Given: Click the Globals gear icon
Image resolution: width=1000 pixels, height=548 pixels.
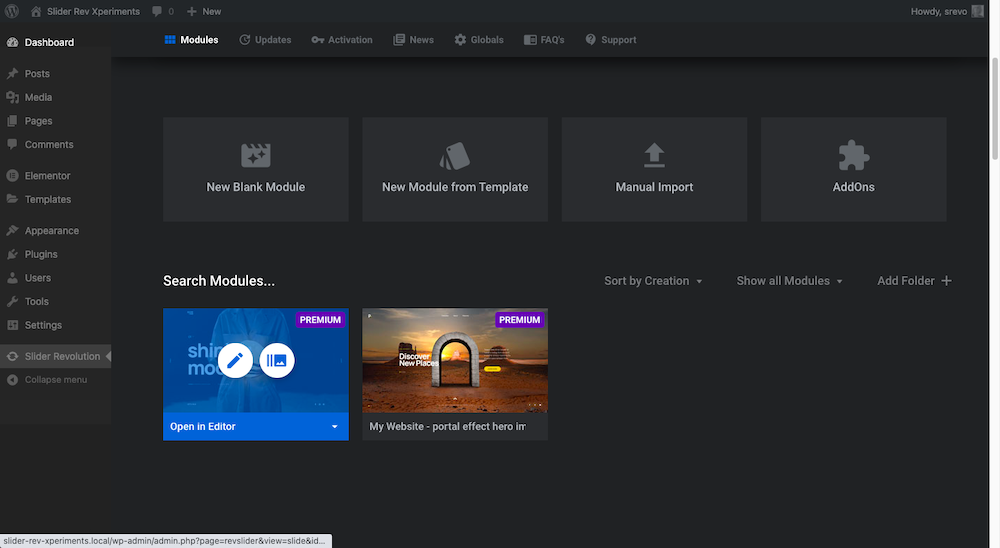Looking at the screenshot, I should point(460,40).
